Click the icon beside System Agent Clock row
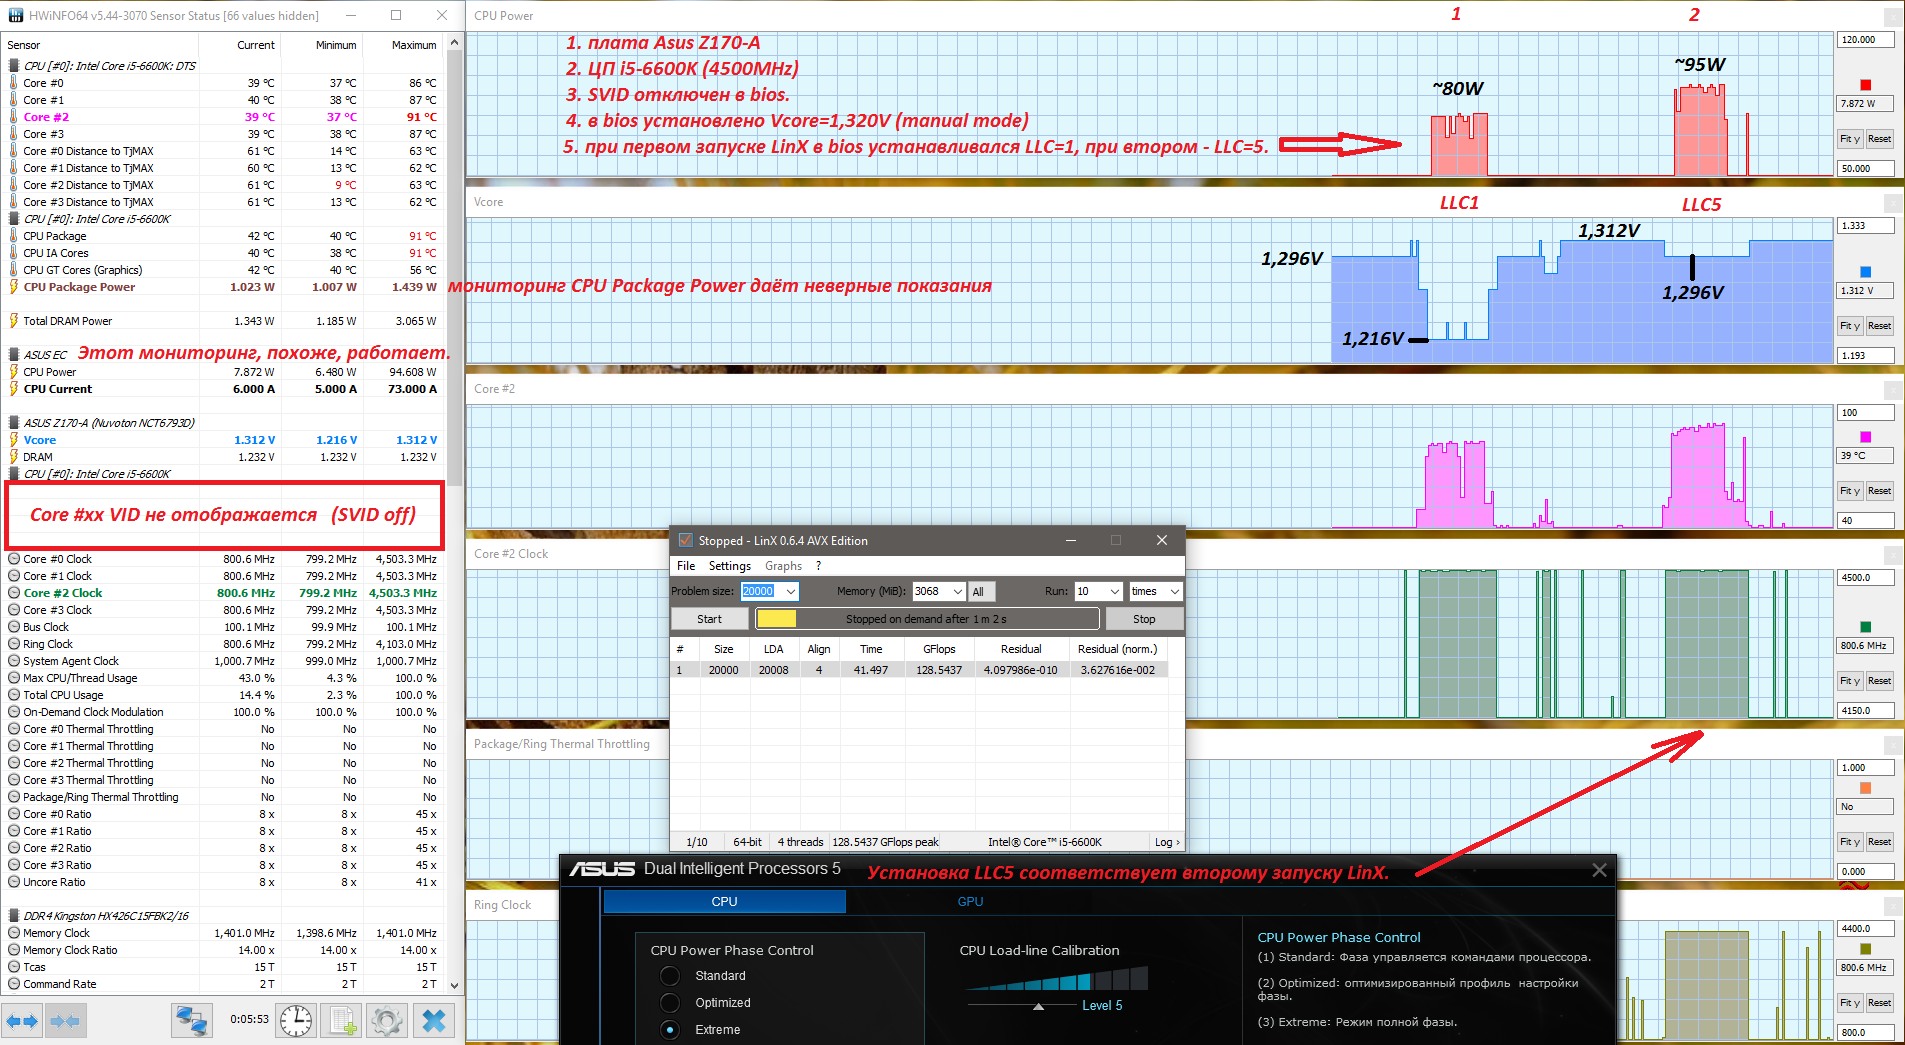 tap(14, 661)
